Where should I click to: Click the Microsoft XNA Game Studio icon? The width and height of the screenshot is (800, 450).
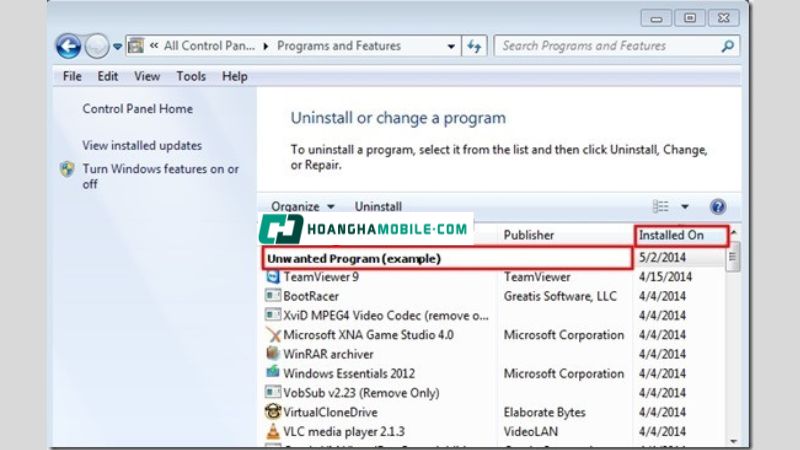273,335
